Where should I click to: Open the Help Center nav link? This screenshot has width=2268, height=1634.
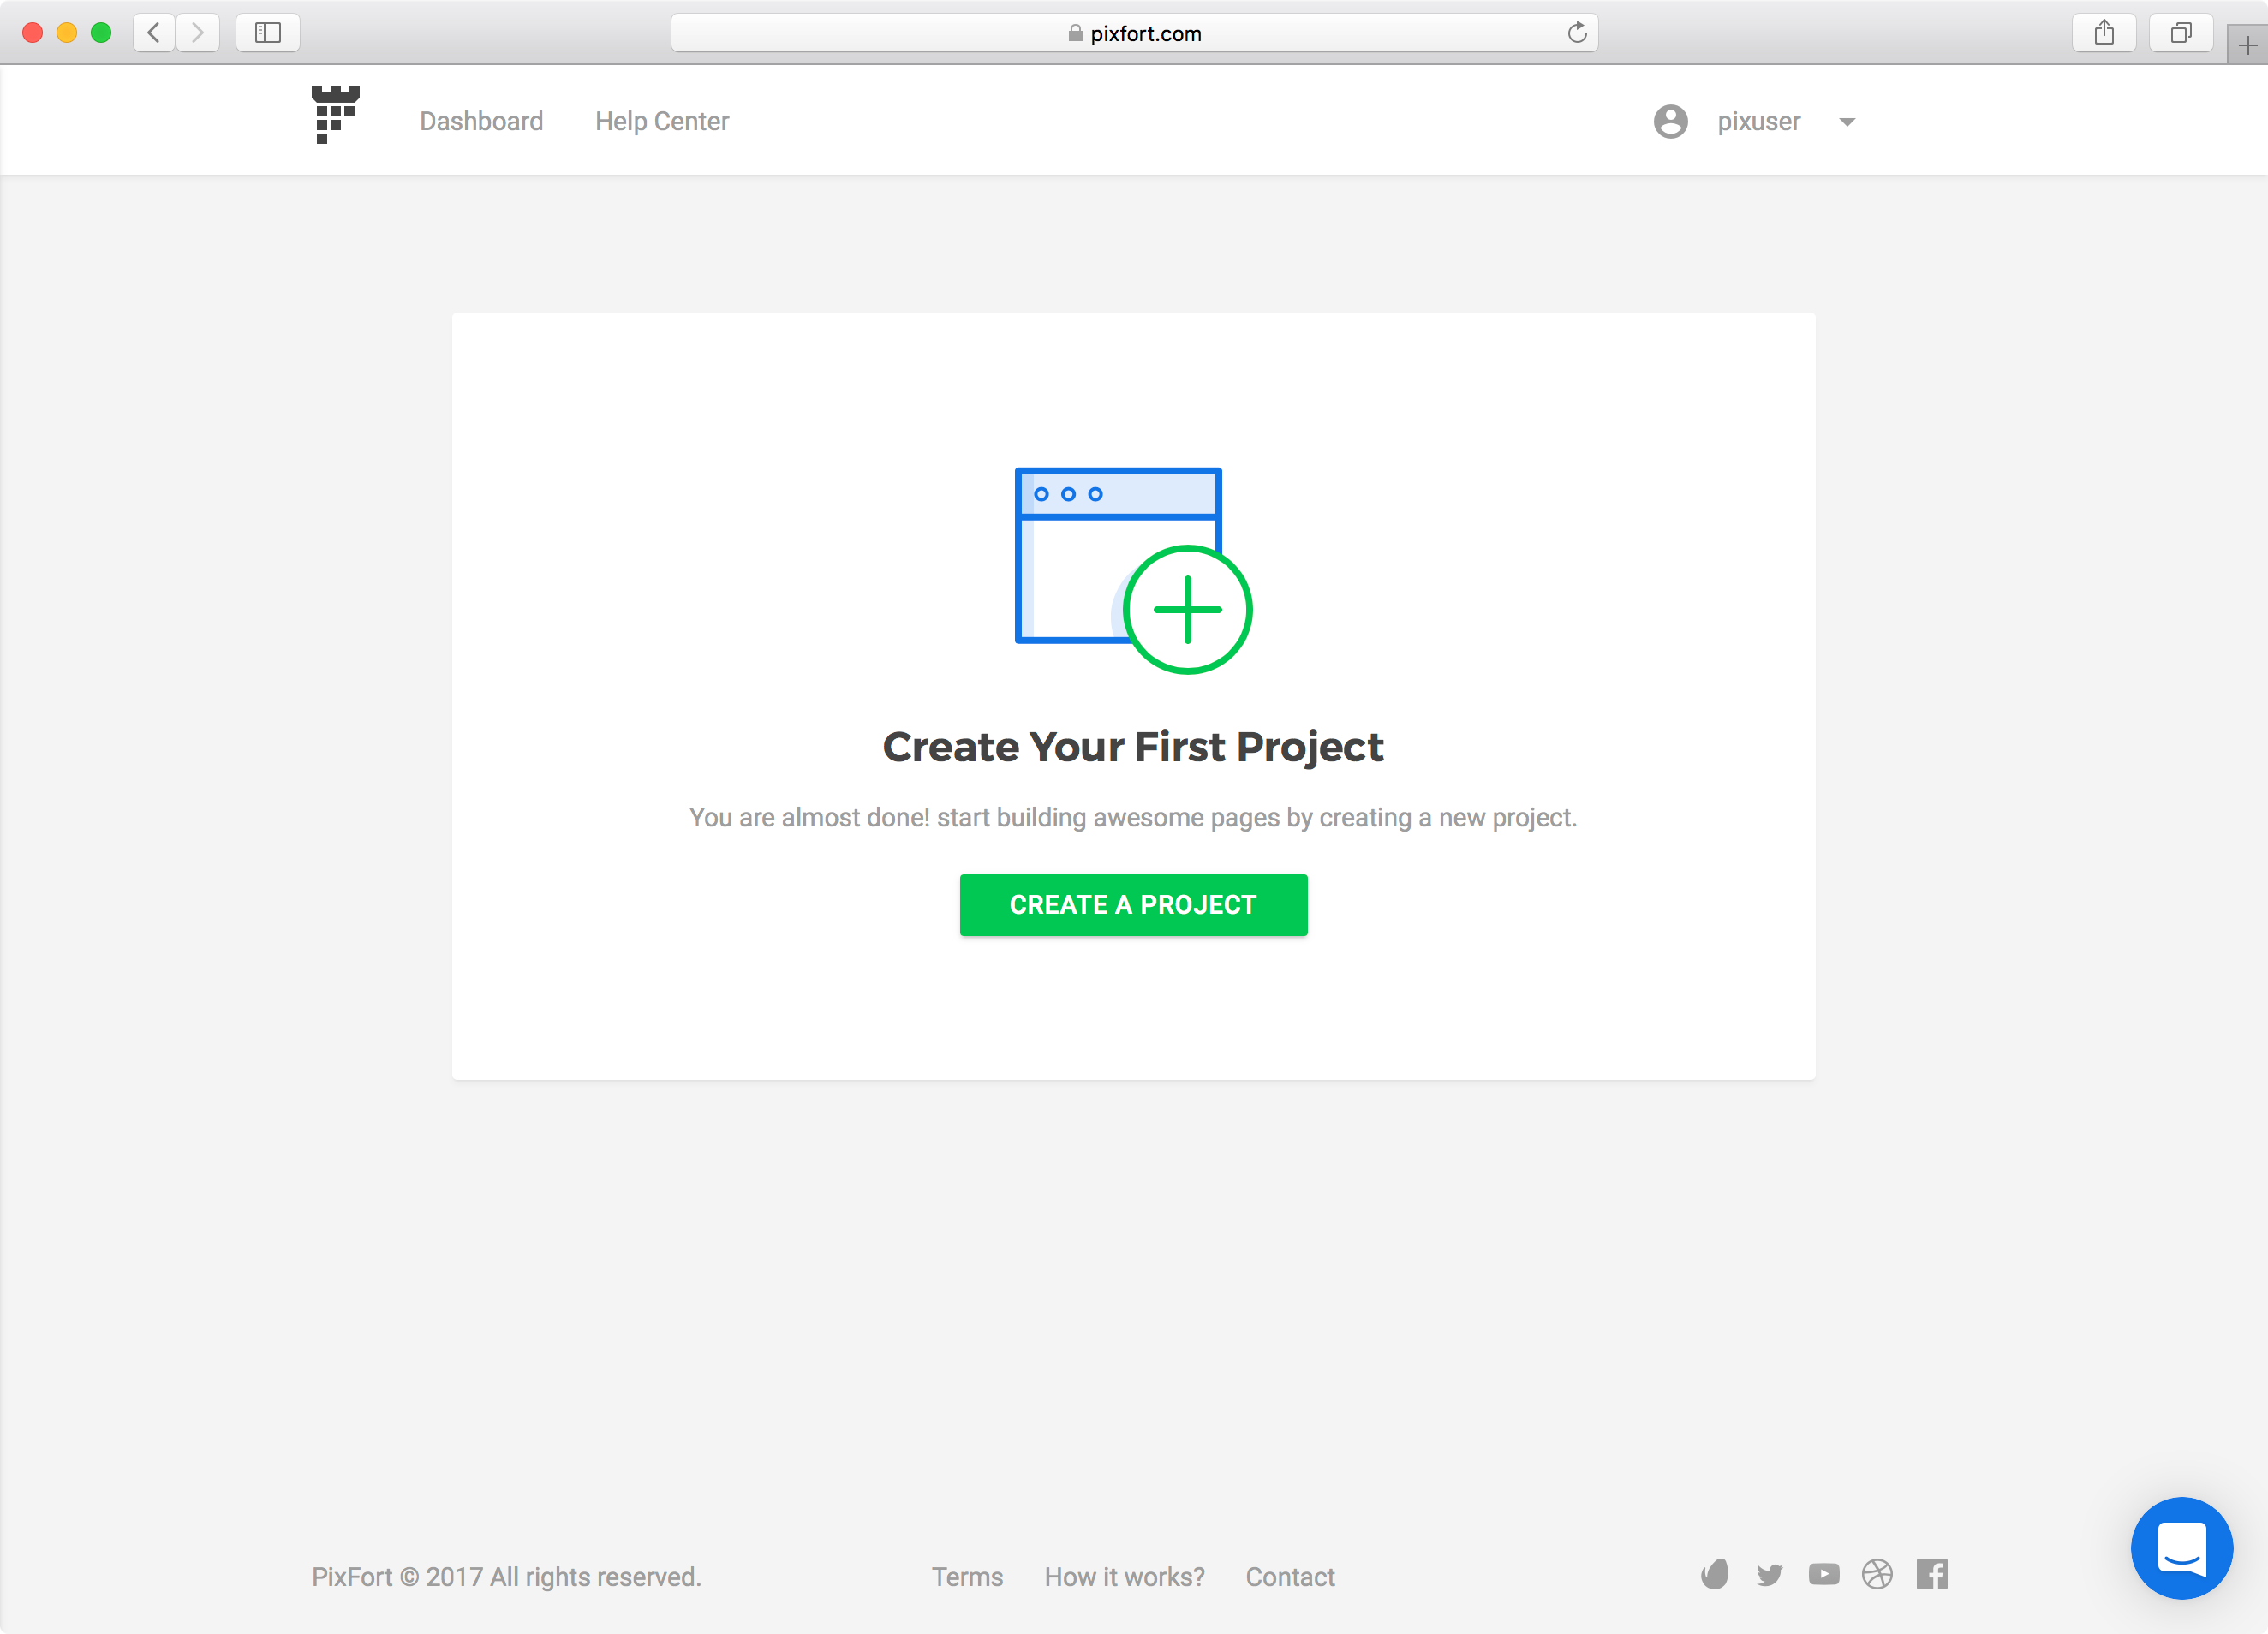(x=662, y=121)
